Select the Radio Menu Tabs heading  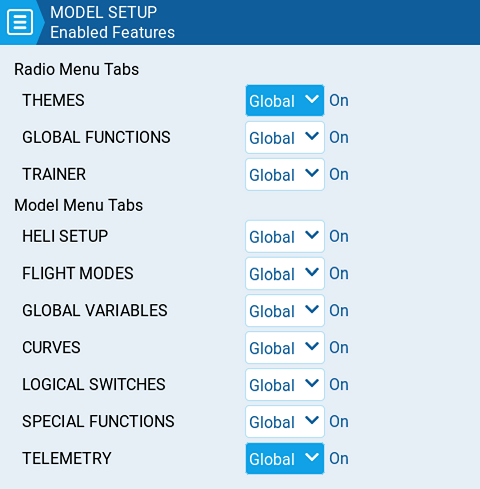point(76,69)
